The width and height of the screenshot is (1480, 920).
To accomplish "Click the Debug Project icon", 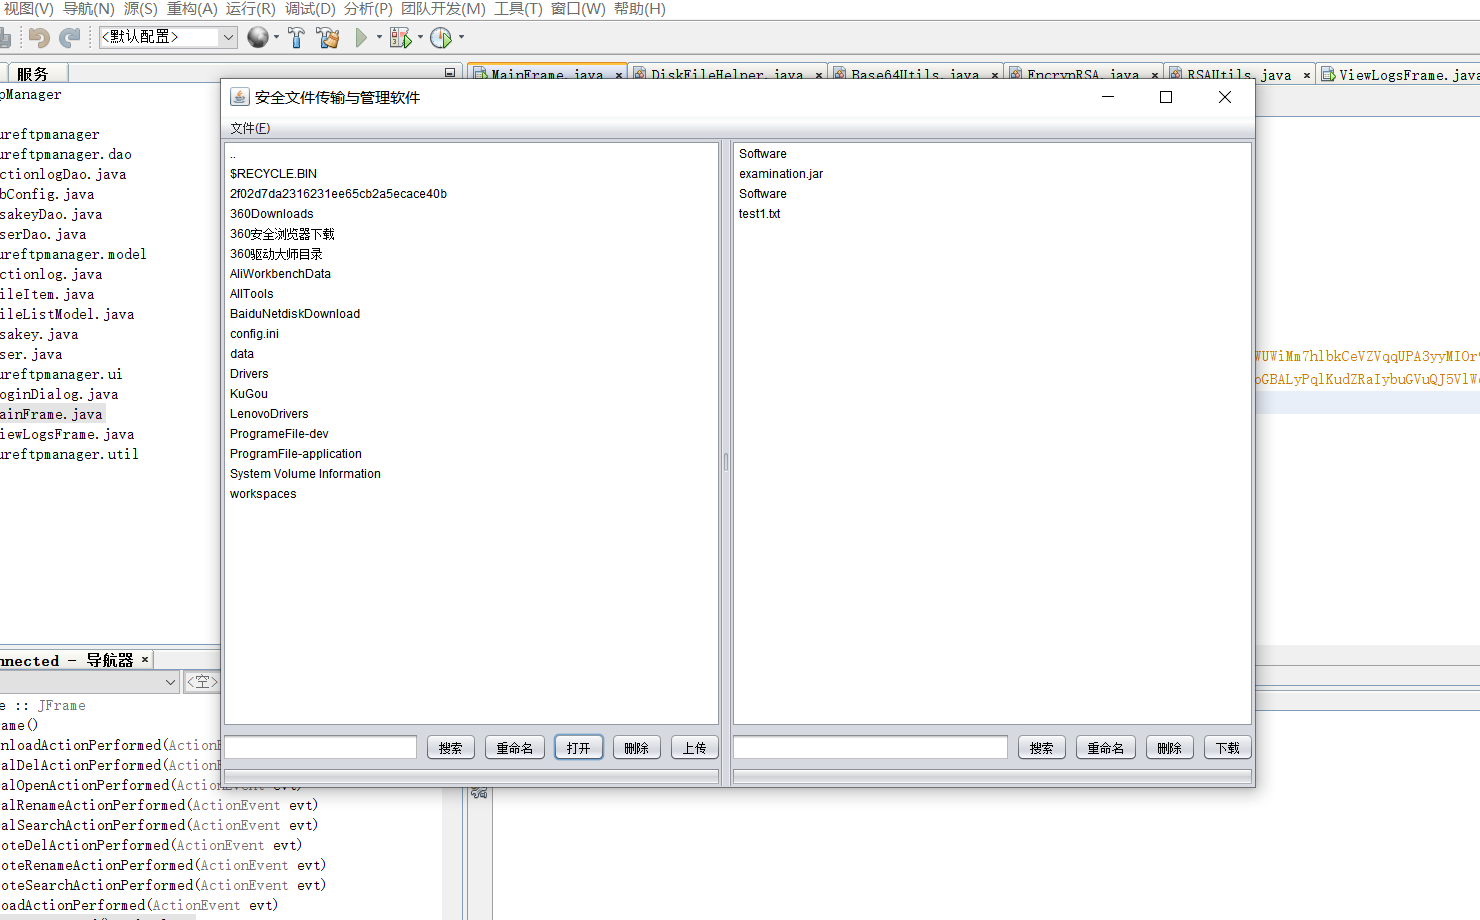I will coord(401,38).
